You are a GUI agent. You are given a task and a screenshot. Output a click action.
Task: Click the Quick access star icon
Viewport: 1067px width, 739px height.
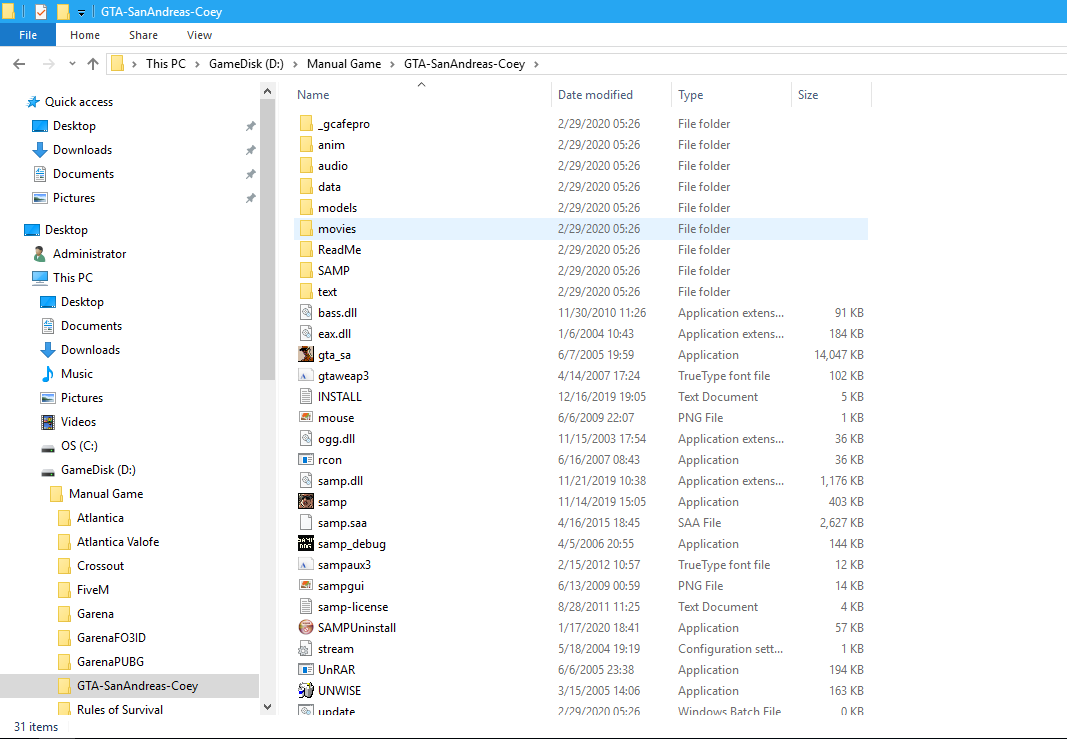pos(33,102)
